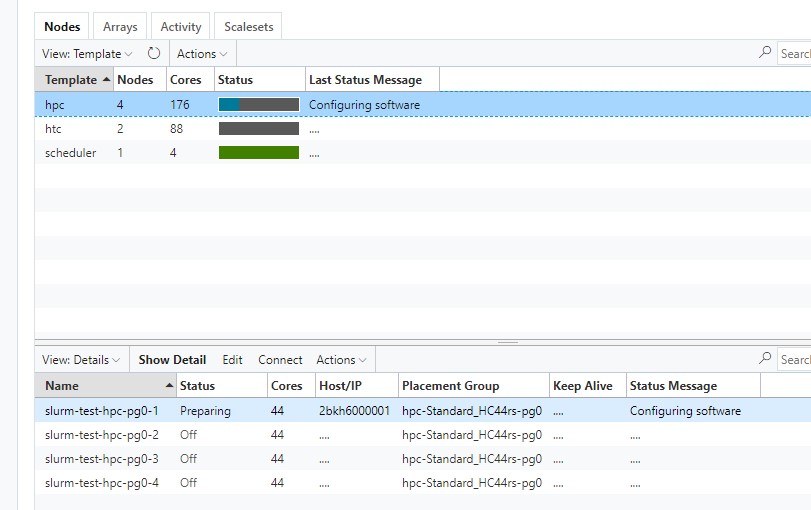Click the hpc template status progress bar
Image resolution: width=811 pixels, height=510 pixels.
click(258, 105)
